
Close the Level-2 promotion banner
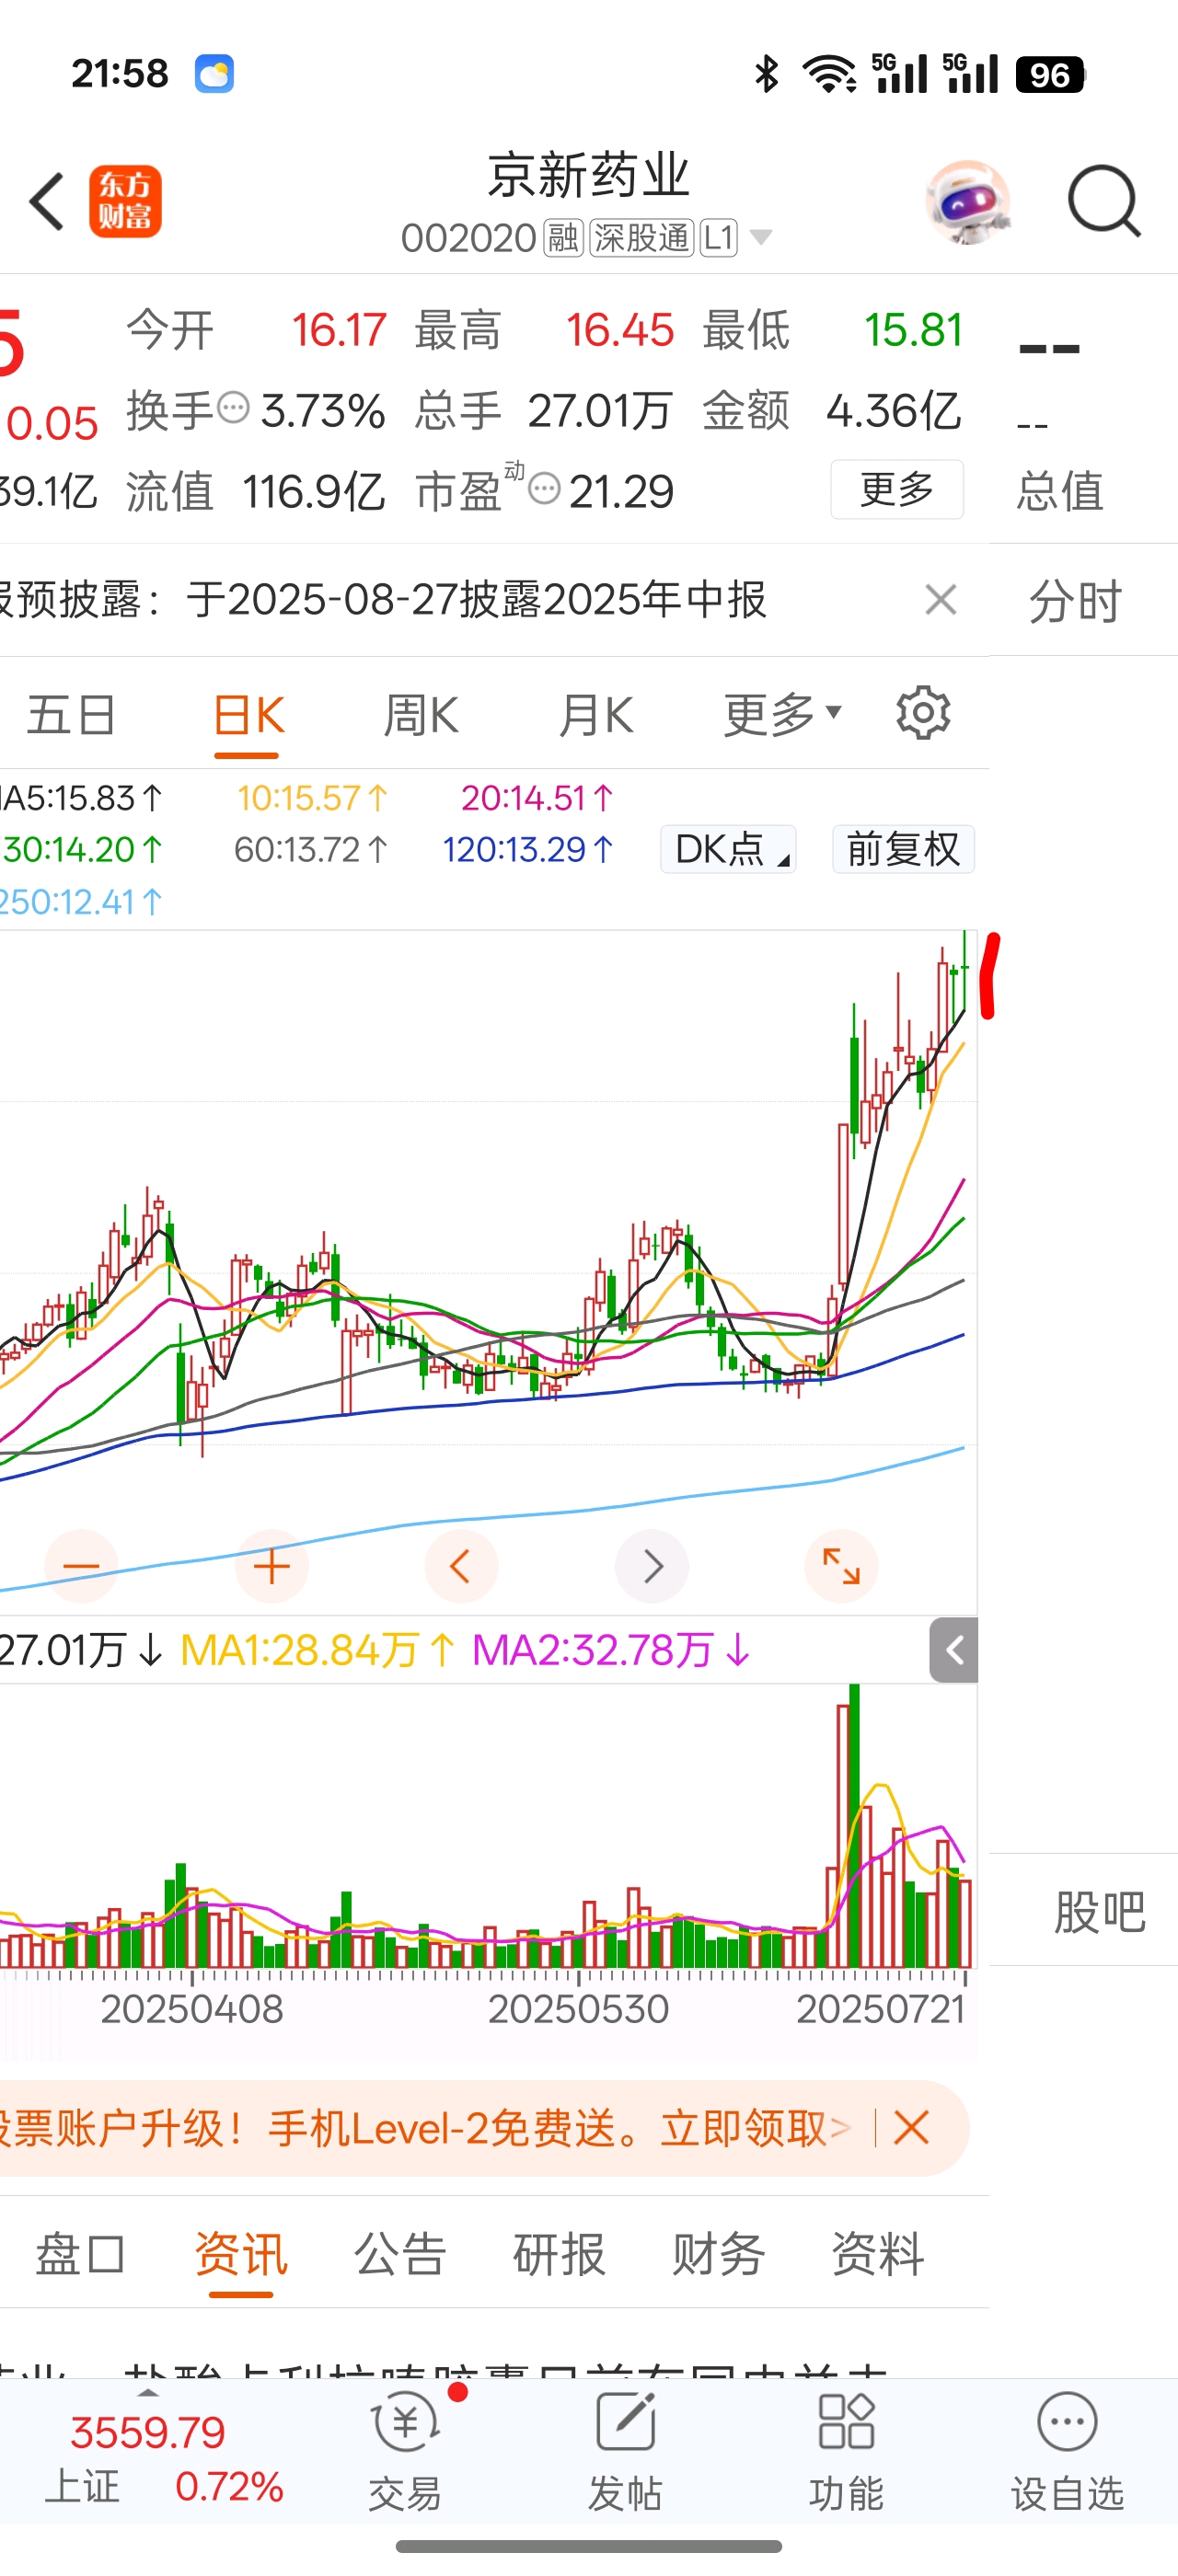coord(911,2127)
